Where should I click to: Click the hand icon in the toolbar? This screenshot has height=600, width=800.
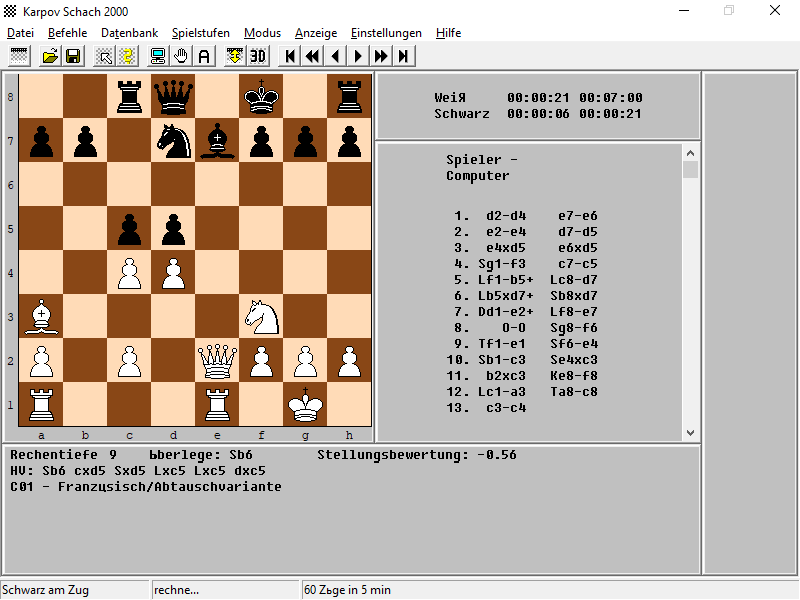click(181, 56)
